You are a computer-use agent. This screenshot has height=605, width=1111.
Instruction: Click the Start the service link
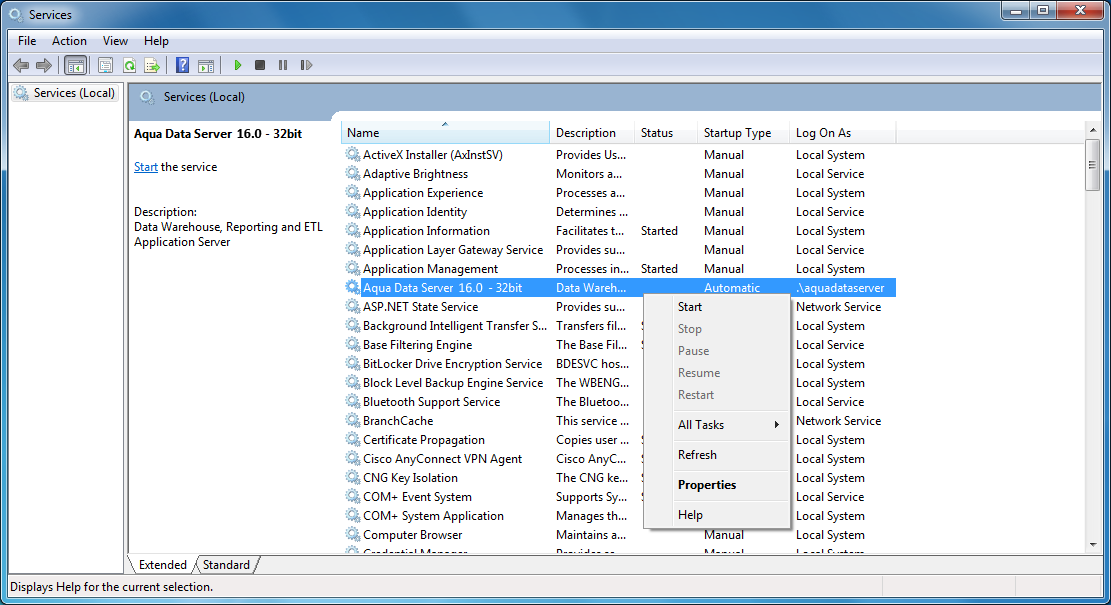pyautogui.click(x=145, y=167)
